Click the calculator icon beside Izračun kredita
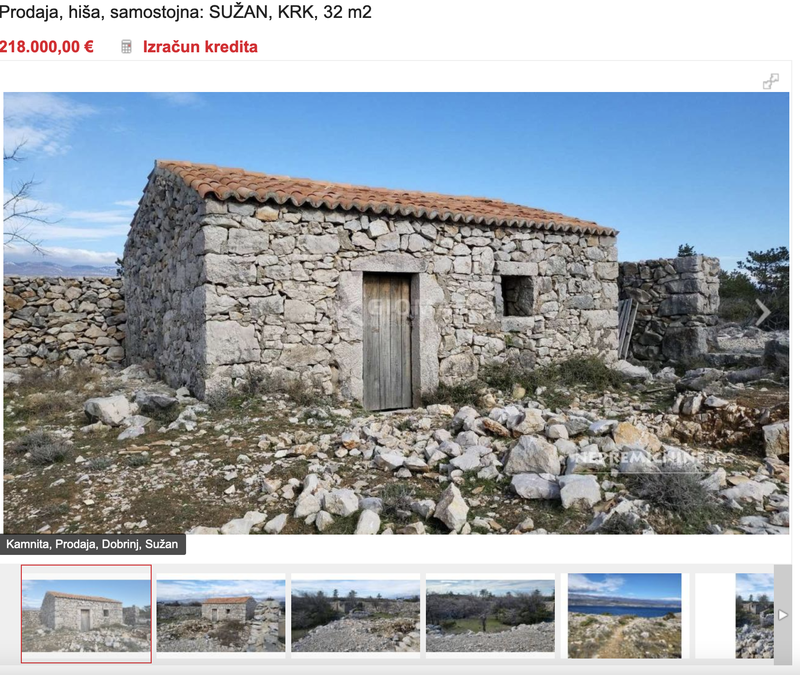The image size is (800, 675). [127, 46]
